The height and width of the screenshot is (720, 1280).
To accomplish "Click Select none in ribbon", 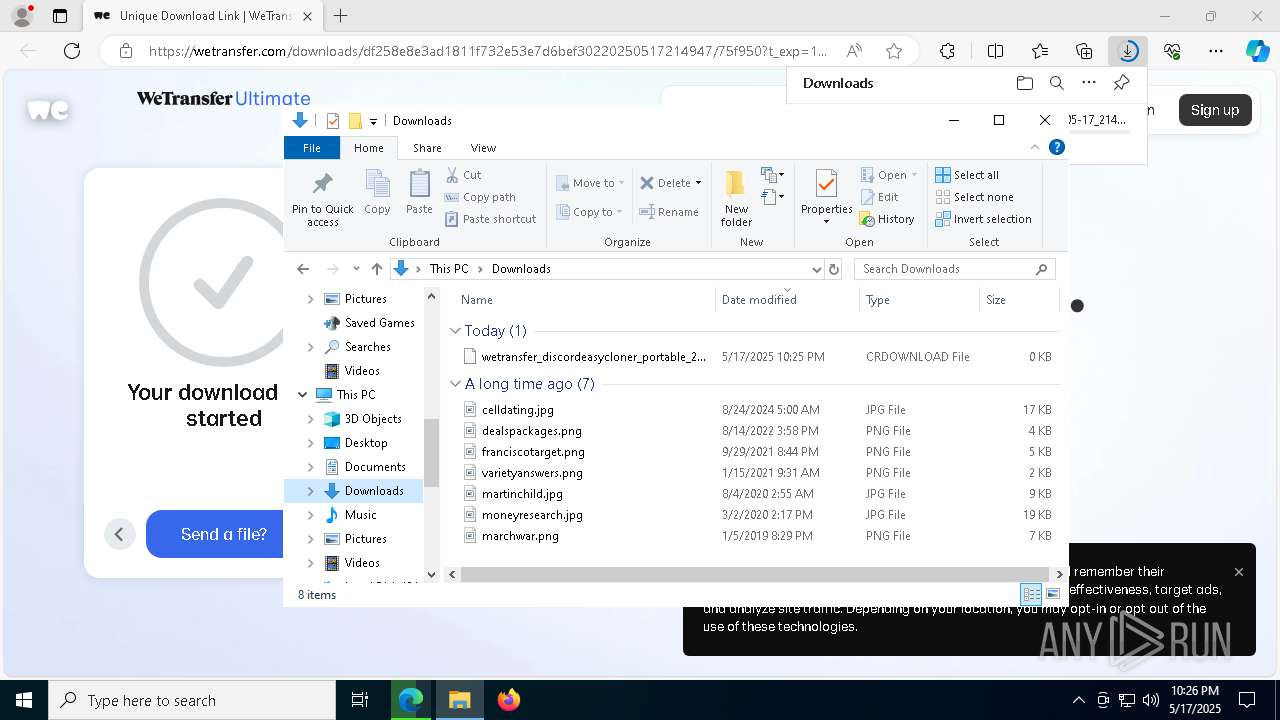I will (x=974, y=197).
